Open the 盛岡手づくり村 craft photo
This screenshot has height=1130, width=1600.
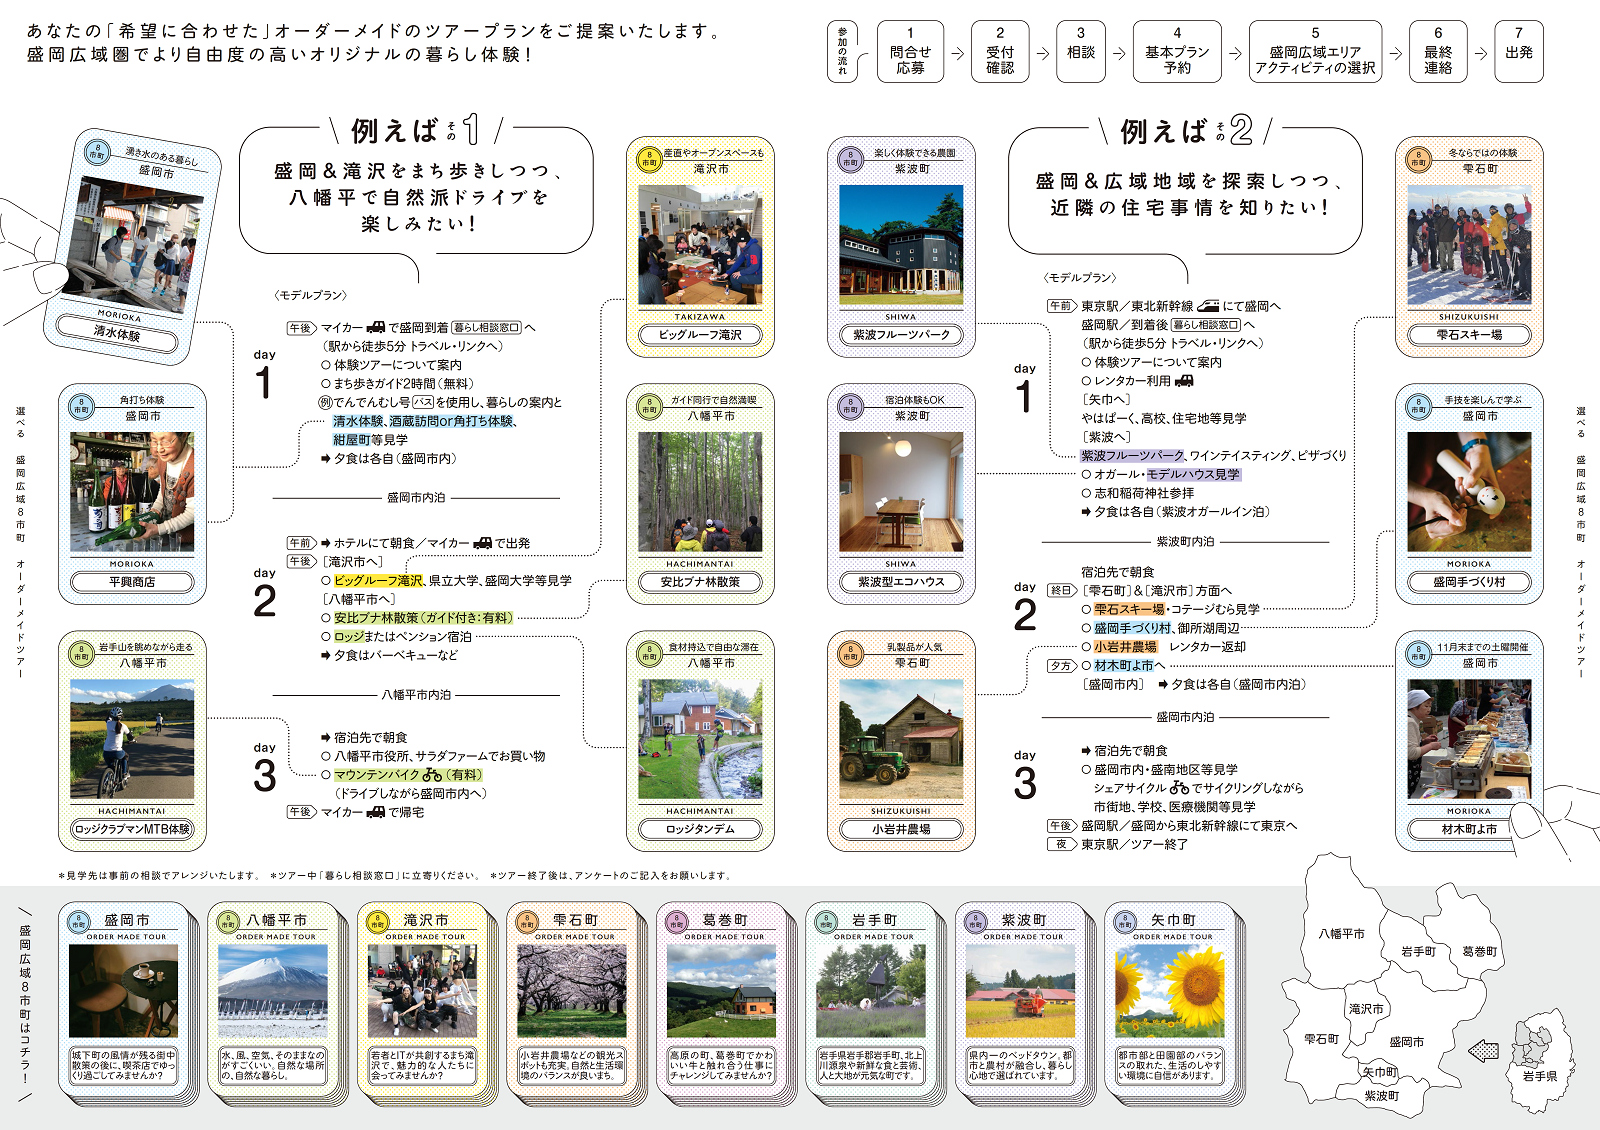(x=1469, y=492)
